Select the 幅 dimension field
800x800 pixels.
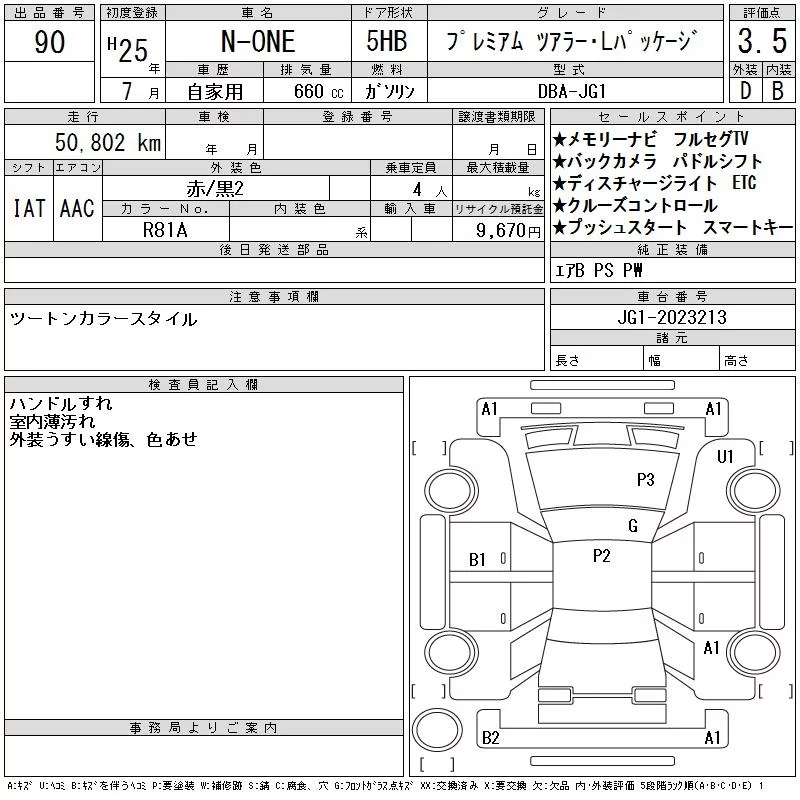click(681, 359)
